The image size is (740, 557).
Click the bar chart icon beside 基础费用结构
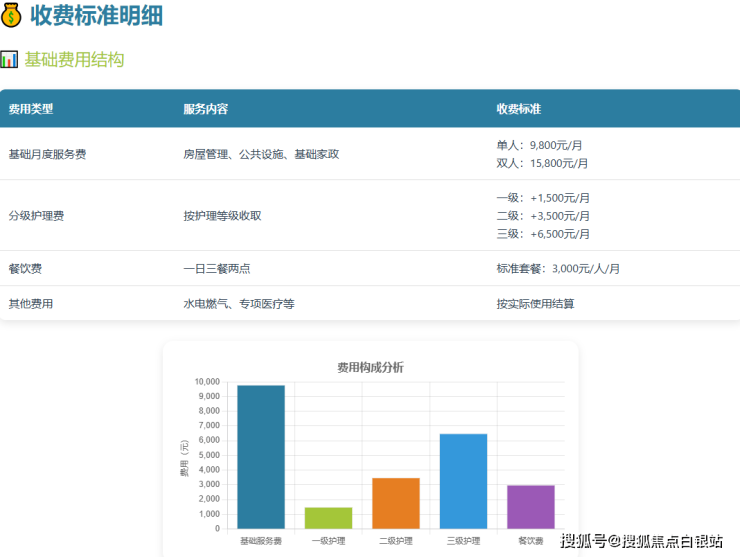[x=9, y=60]
